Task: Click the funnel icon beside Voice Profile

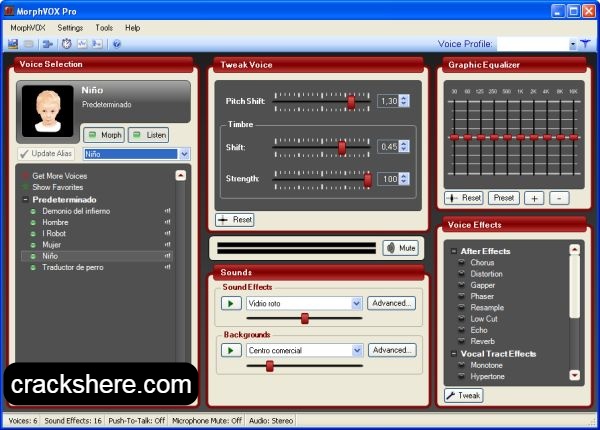Action: pos(585,44)
